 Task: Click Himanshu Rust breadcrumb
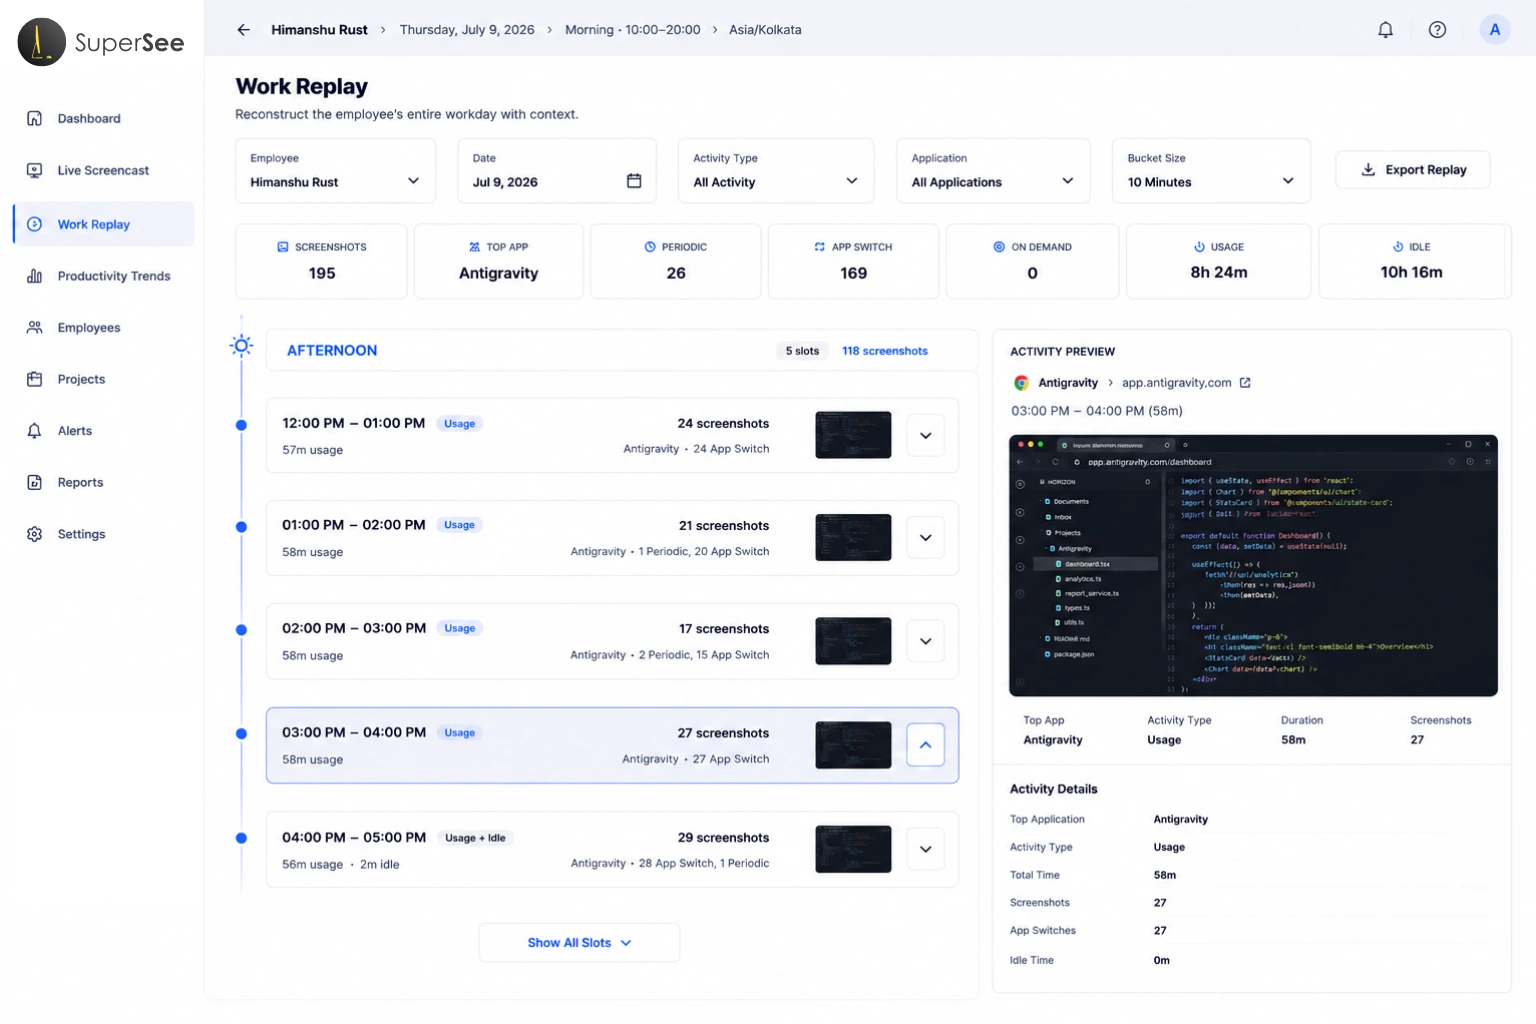pyautogui.click(x=319, y=30)
